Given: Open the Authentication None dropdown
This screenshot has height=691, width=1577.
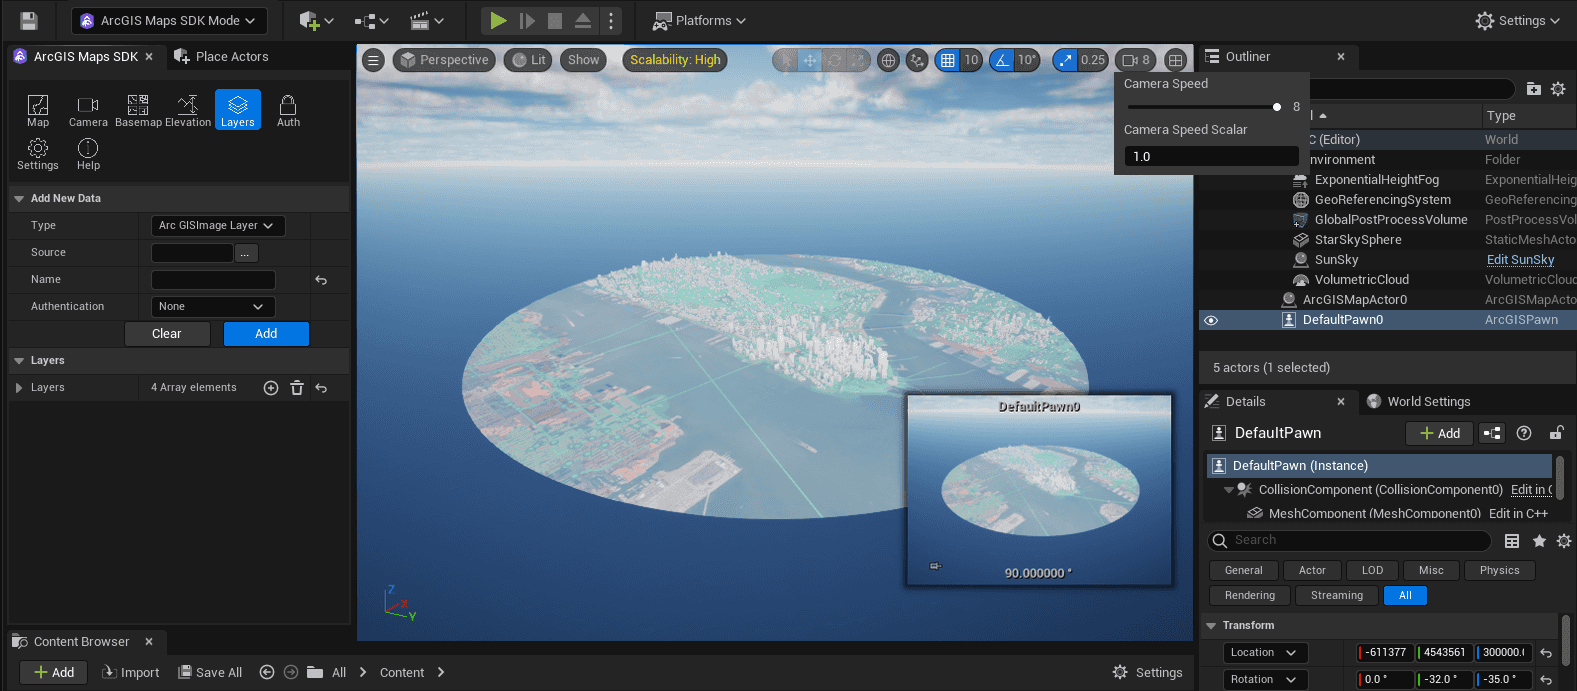Looking at the screenshot, I should pyautogui.click(x=212, y=307).
